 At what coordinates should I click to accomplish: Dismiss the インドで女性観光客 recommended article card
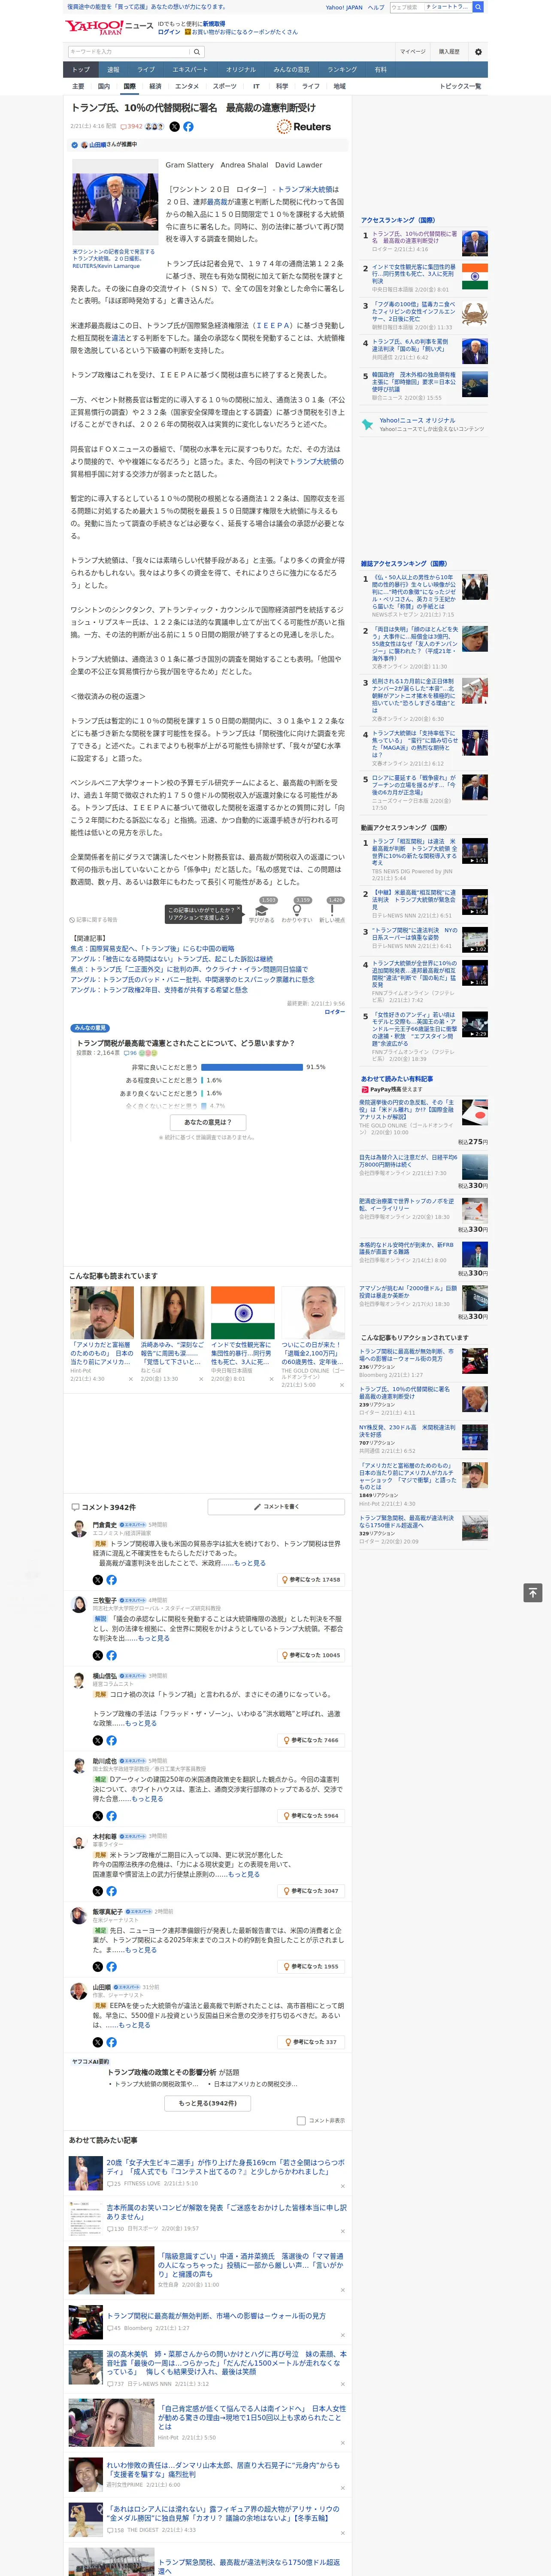[x=271, y=1380]
